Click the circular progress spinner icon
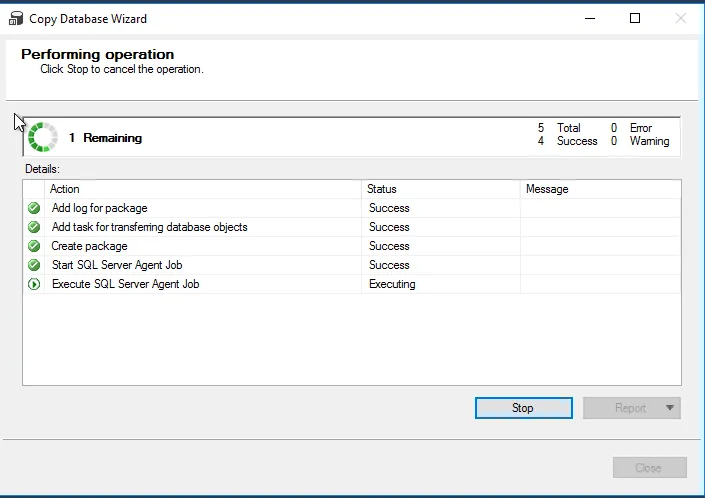The width and height of the screenshot is (705, 498). pyautogui.click(x=43, y=137)
